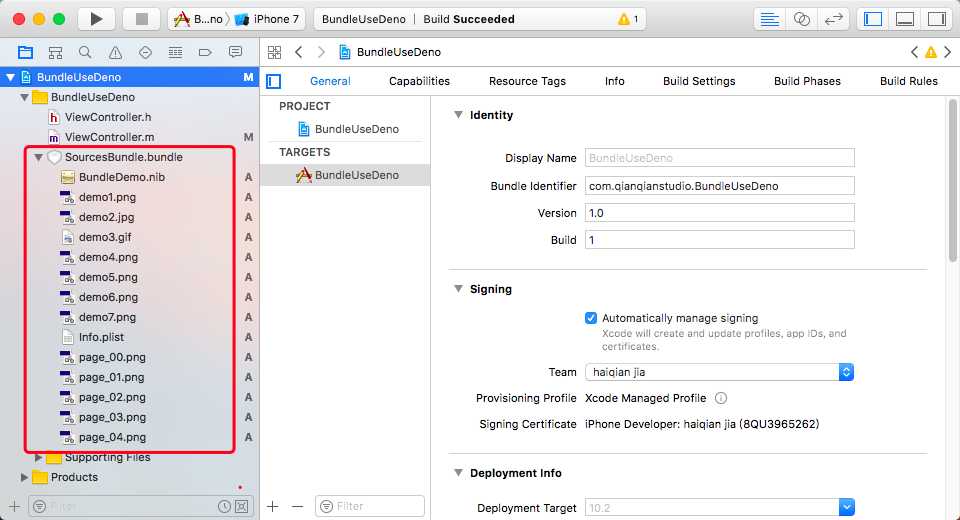The image size is (960, 520).
Task: Go back in editor history
Action: (x=299, y=53)
